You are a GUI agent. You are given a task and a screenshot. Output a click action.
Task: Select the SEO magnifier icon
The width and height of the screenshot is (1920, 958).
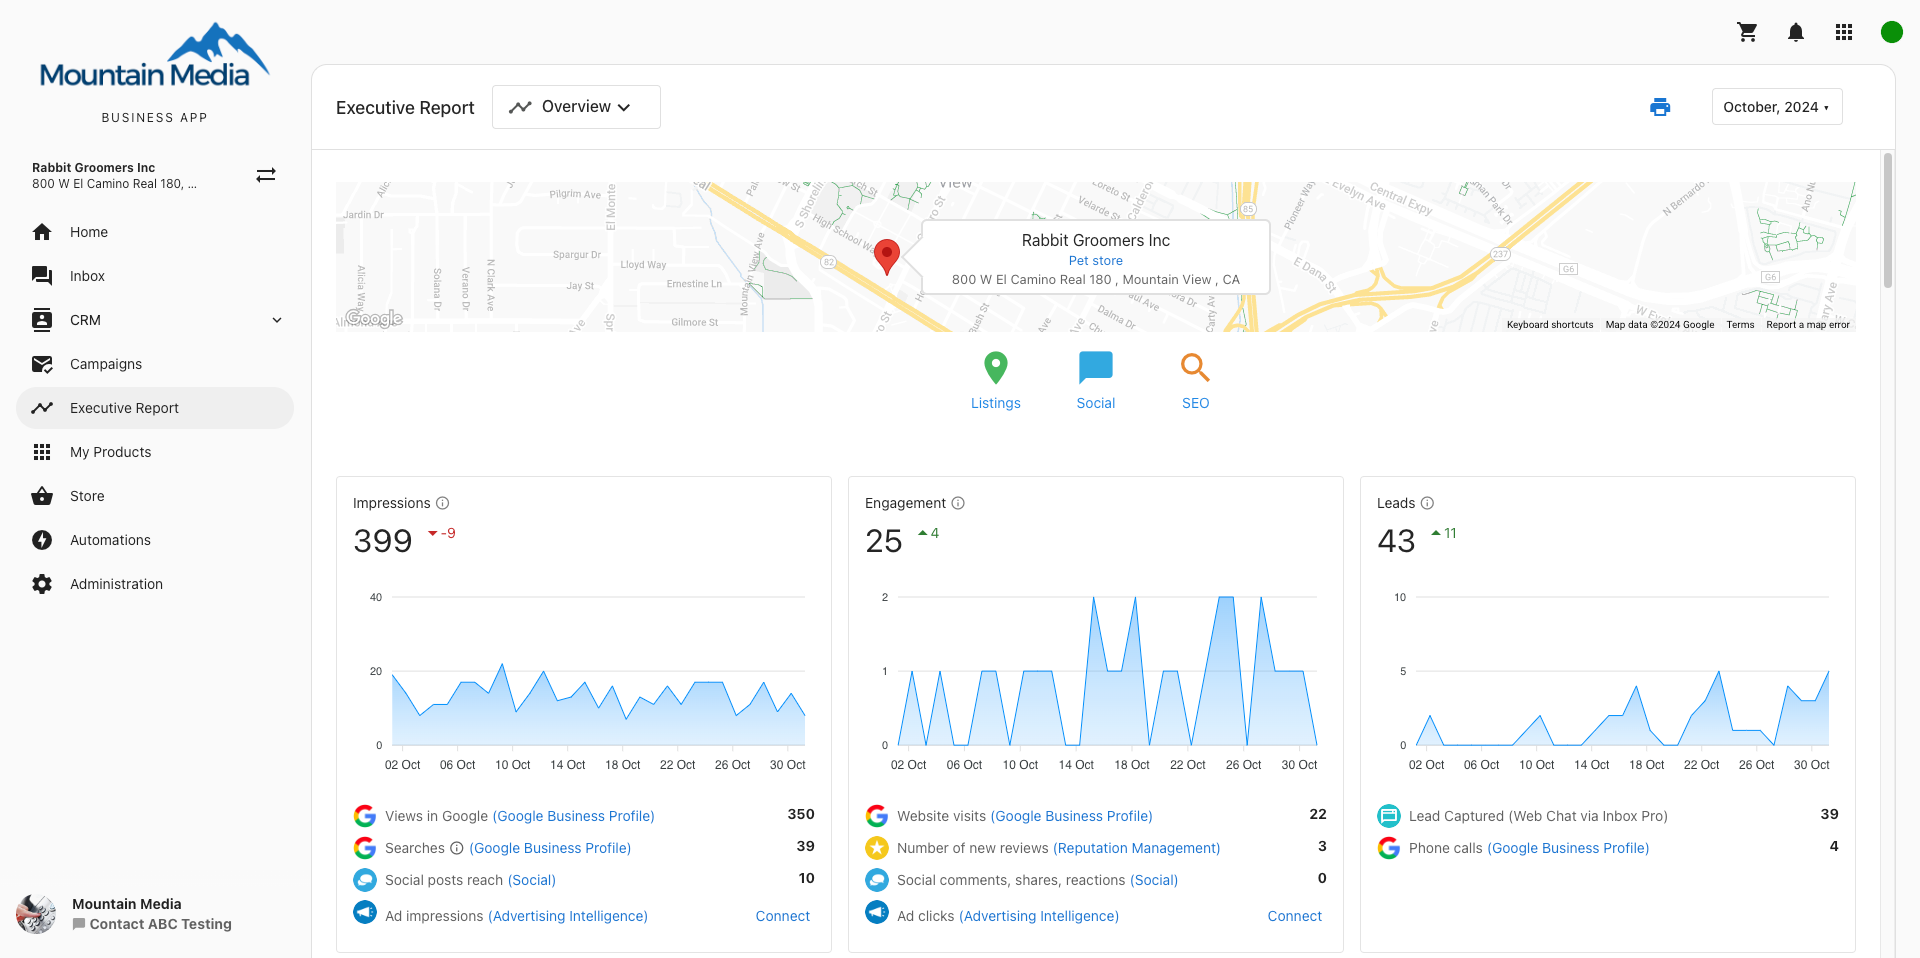pyautogui.click(x=1195, y=368)
